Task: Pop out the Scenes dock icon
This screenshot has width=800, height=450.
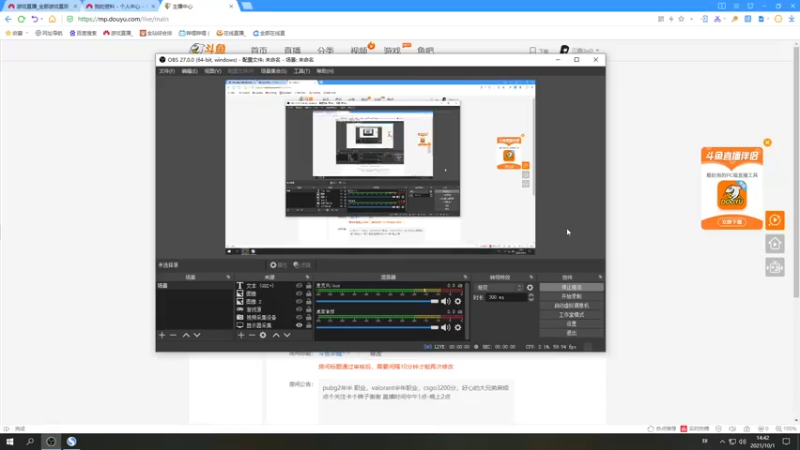Action: 228,277
